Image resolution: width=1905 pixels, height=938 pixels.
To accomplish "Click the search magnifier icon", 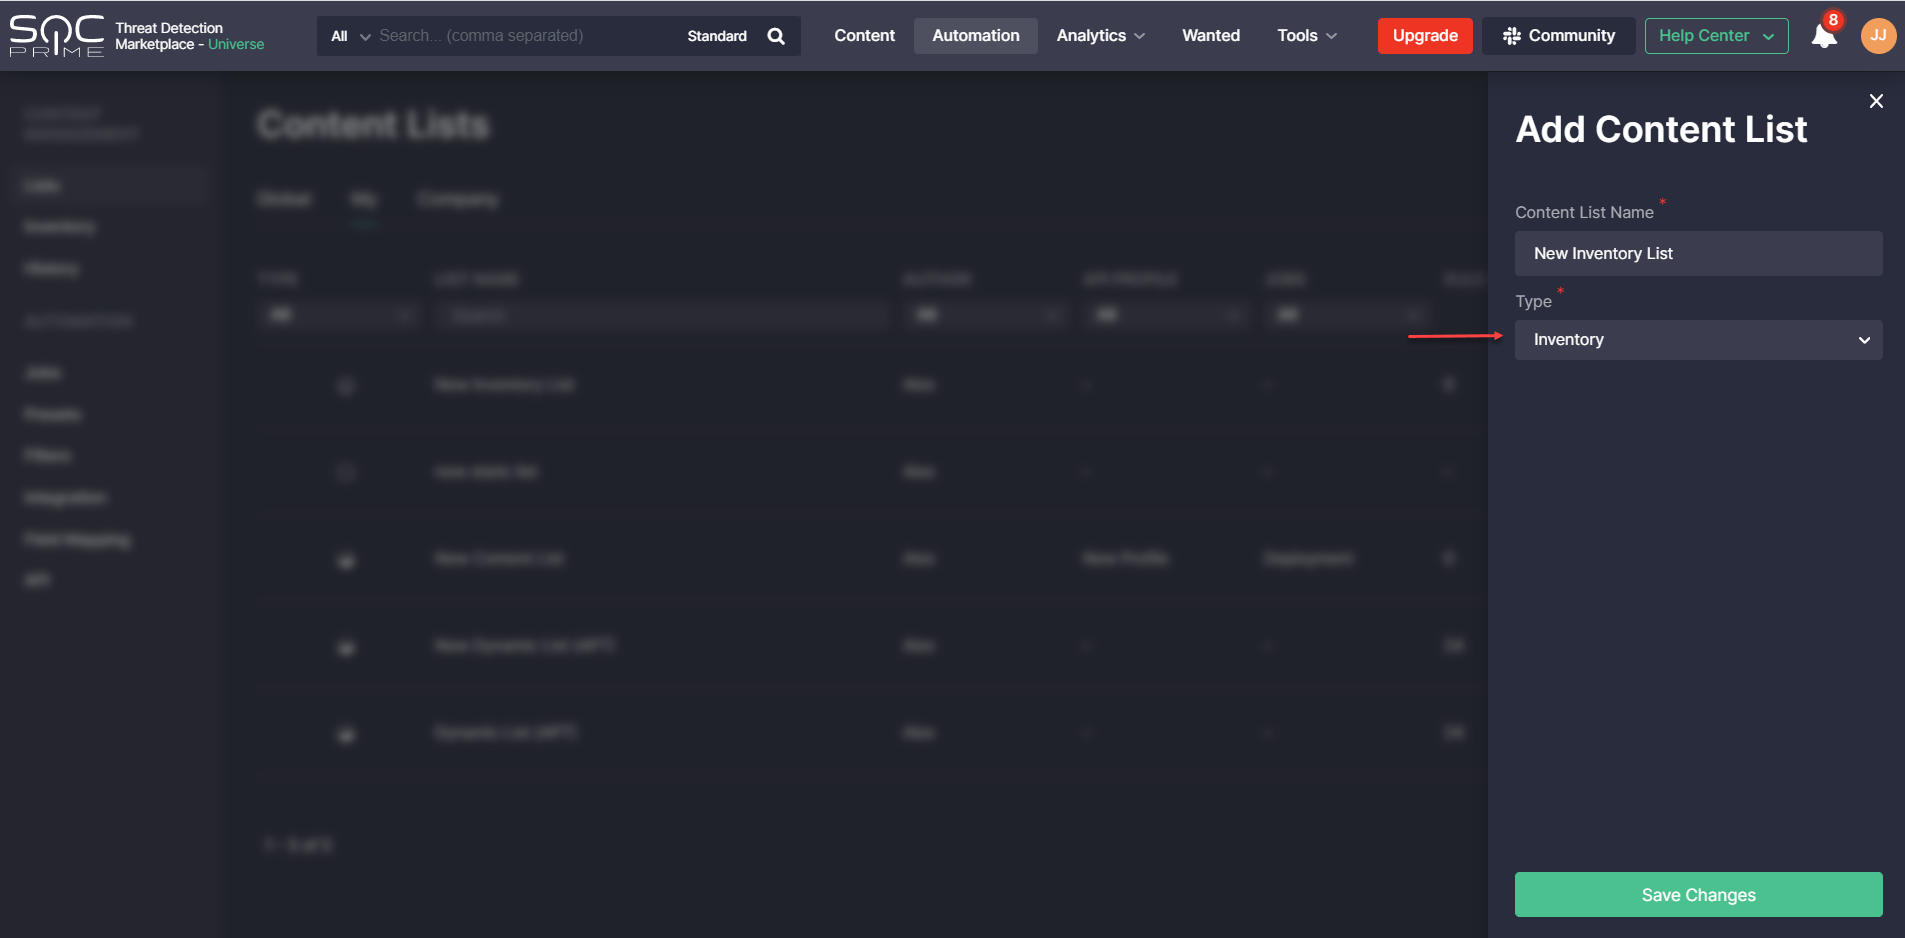I will (x=776, y=36).
